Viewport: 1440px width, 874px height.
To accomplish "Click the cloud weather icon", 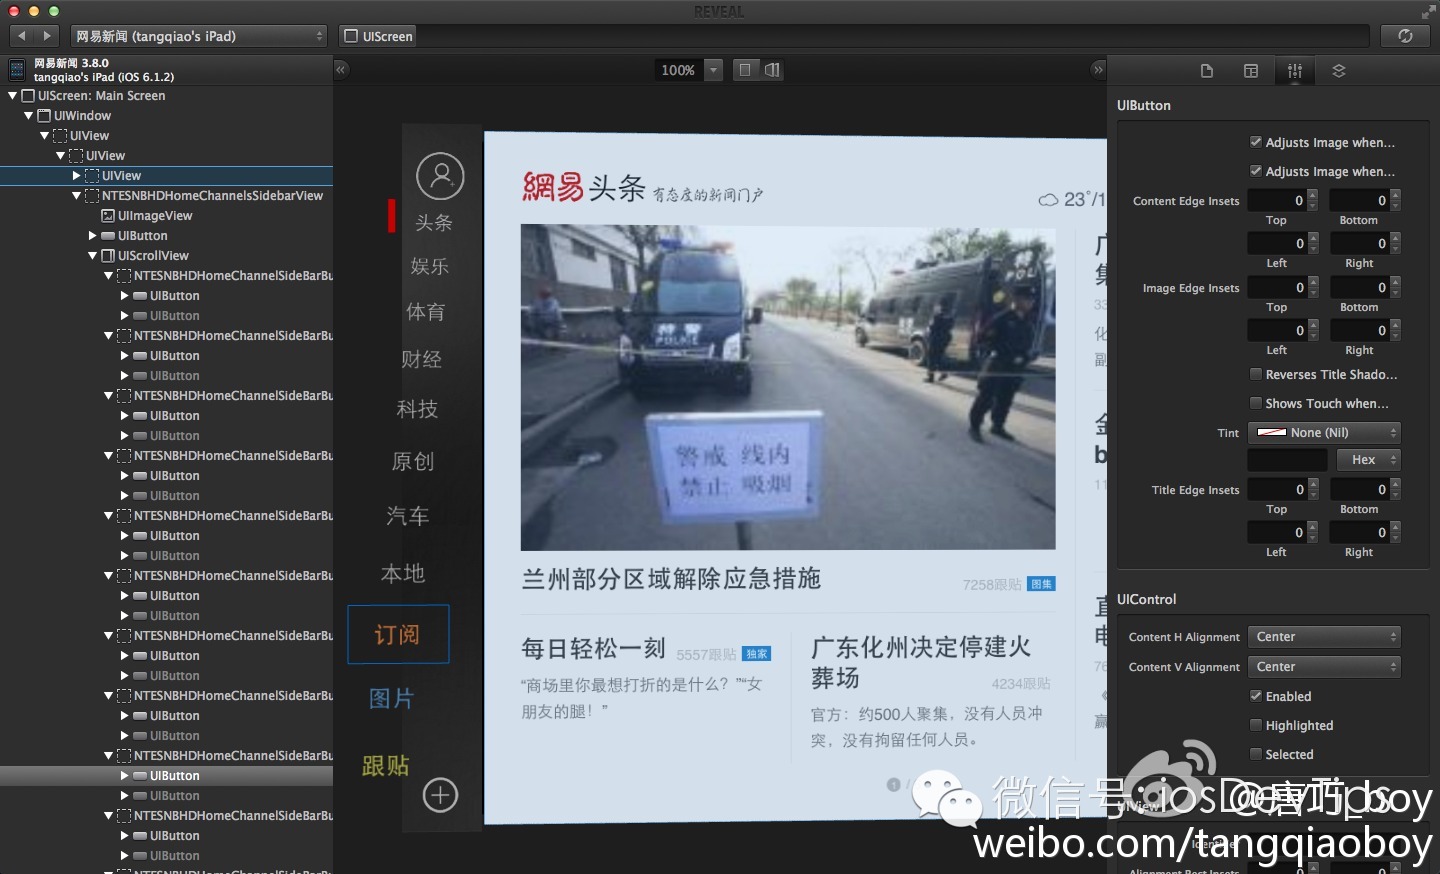I will point(1048,200).
